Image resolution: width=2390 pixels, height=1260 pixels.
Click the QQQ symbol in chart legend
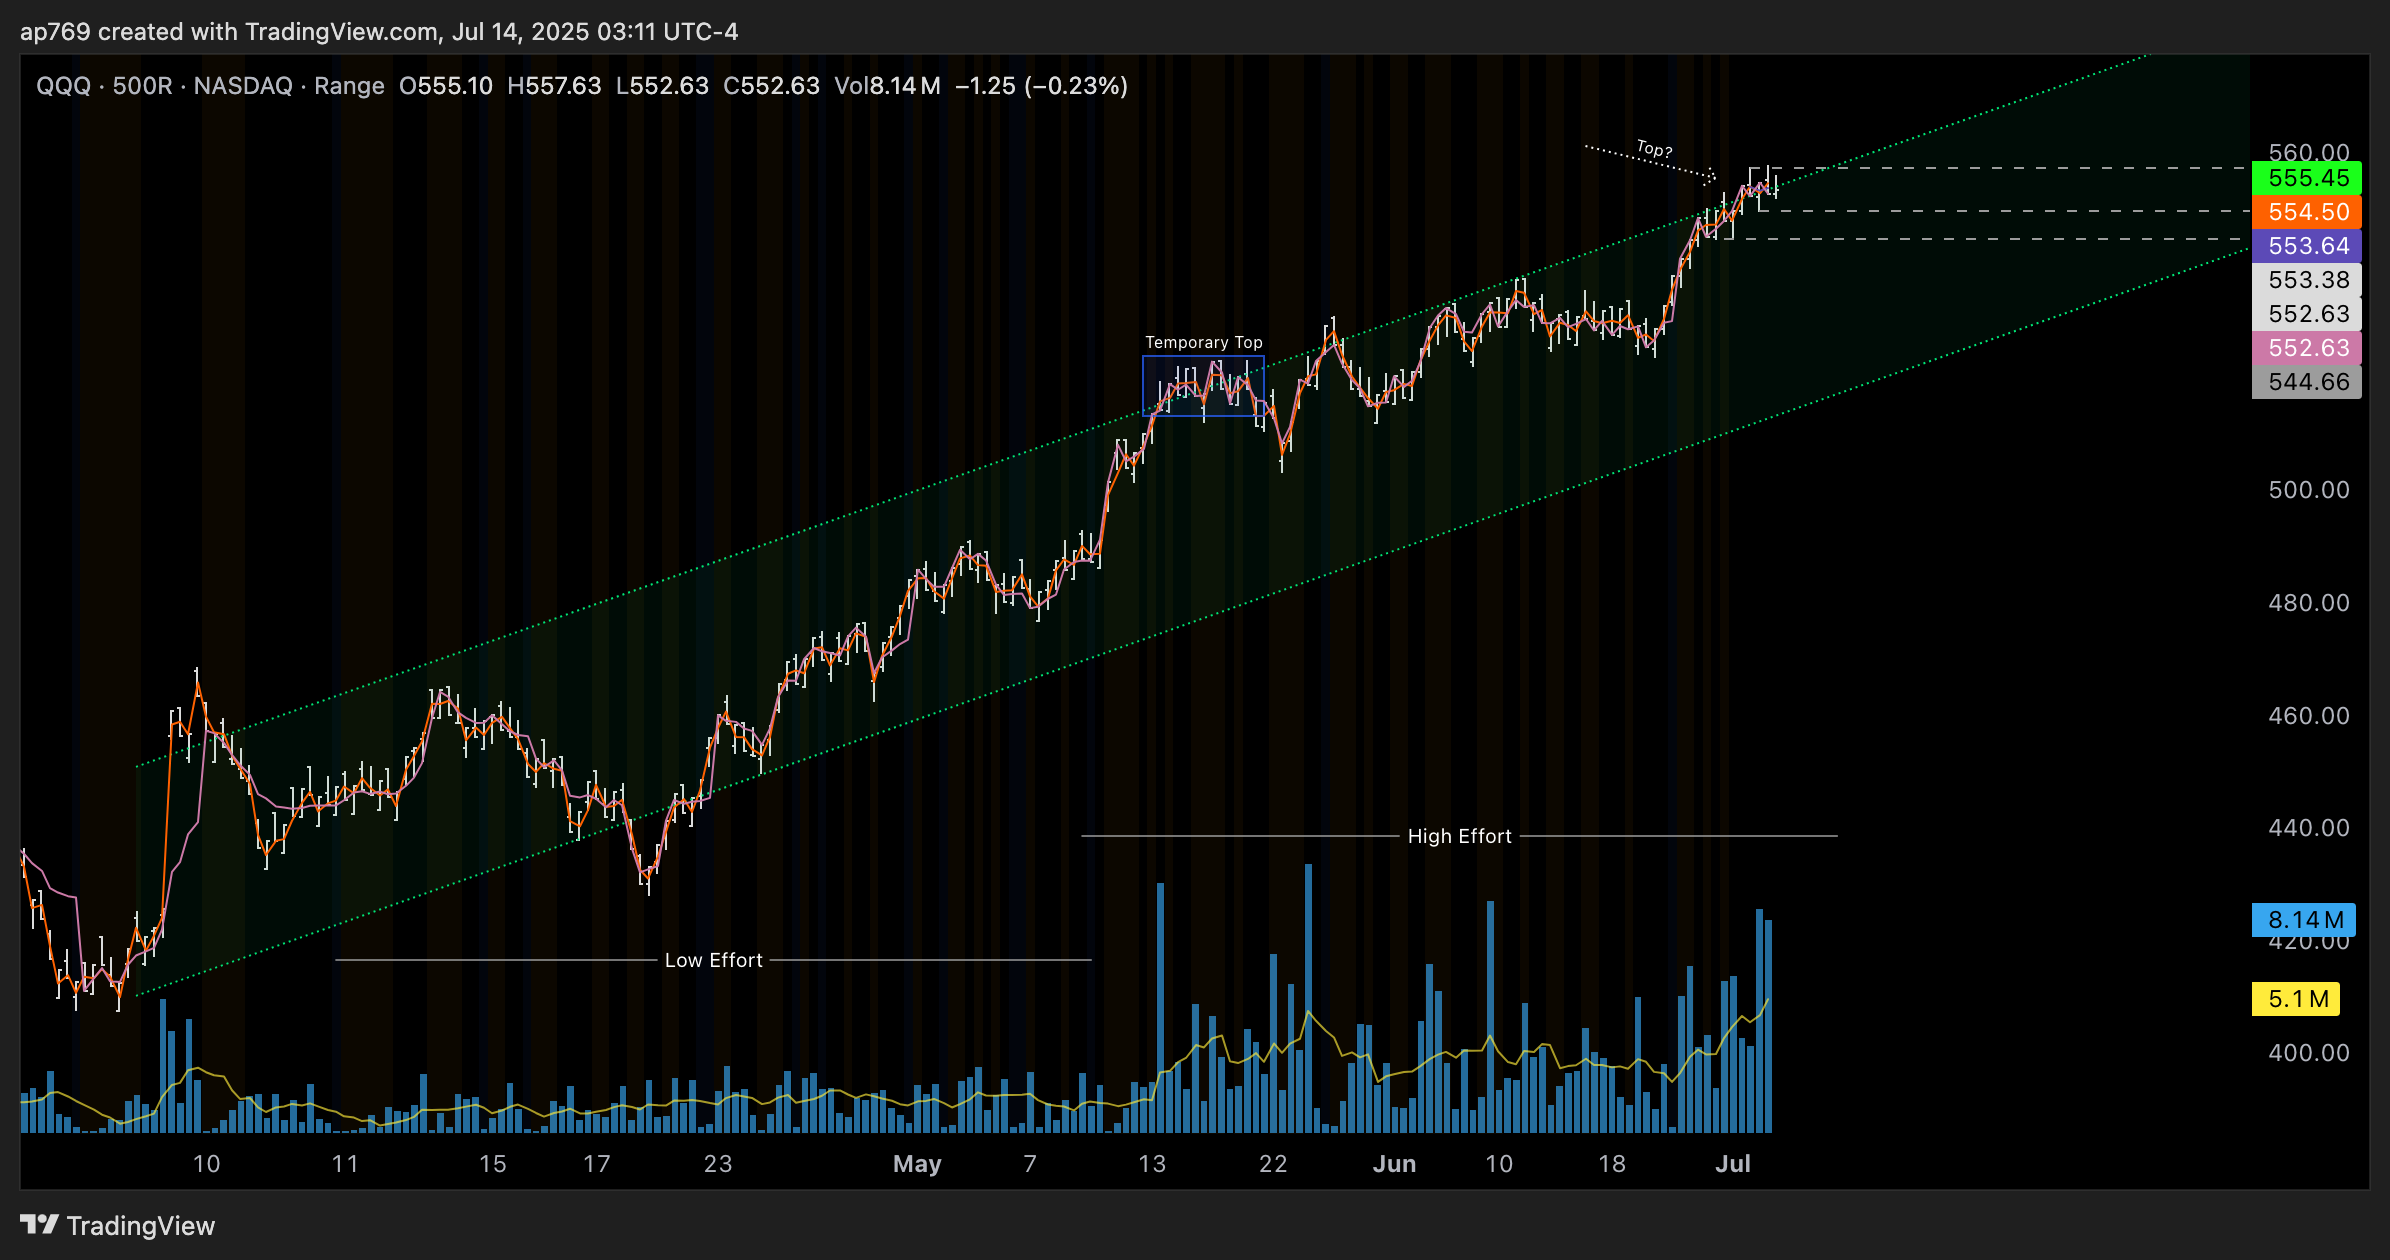click(x=63, y=86)
